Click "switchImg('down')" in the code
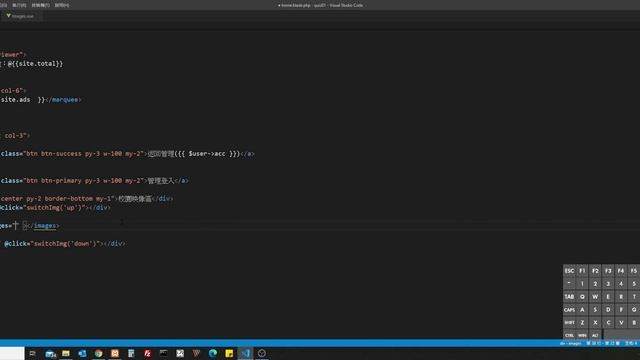This screenshot has height=360, width=640. pos(66,244)
